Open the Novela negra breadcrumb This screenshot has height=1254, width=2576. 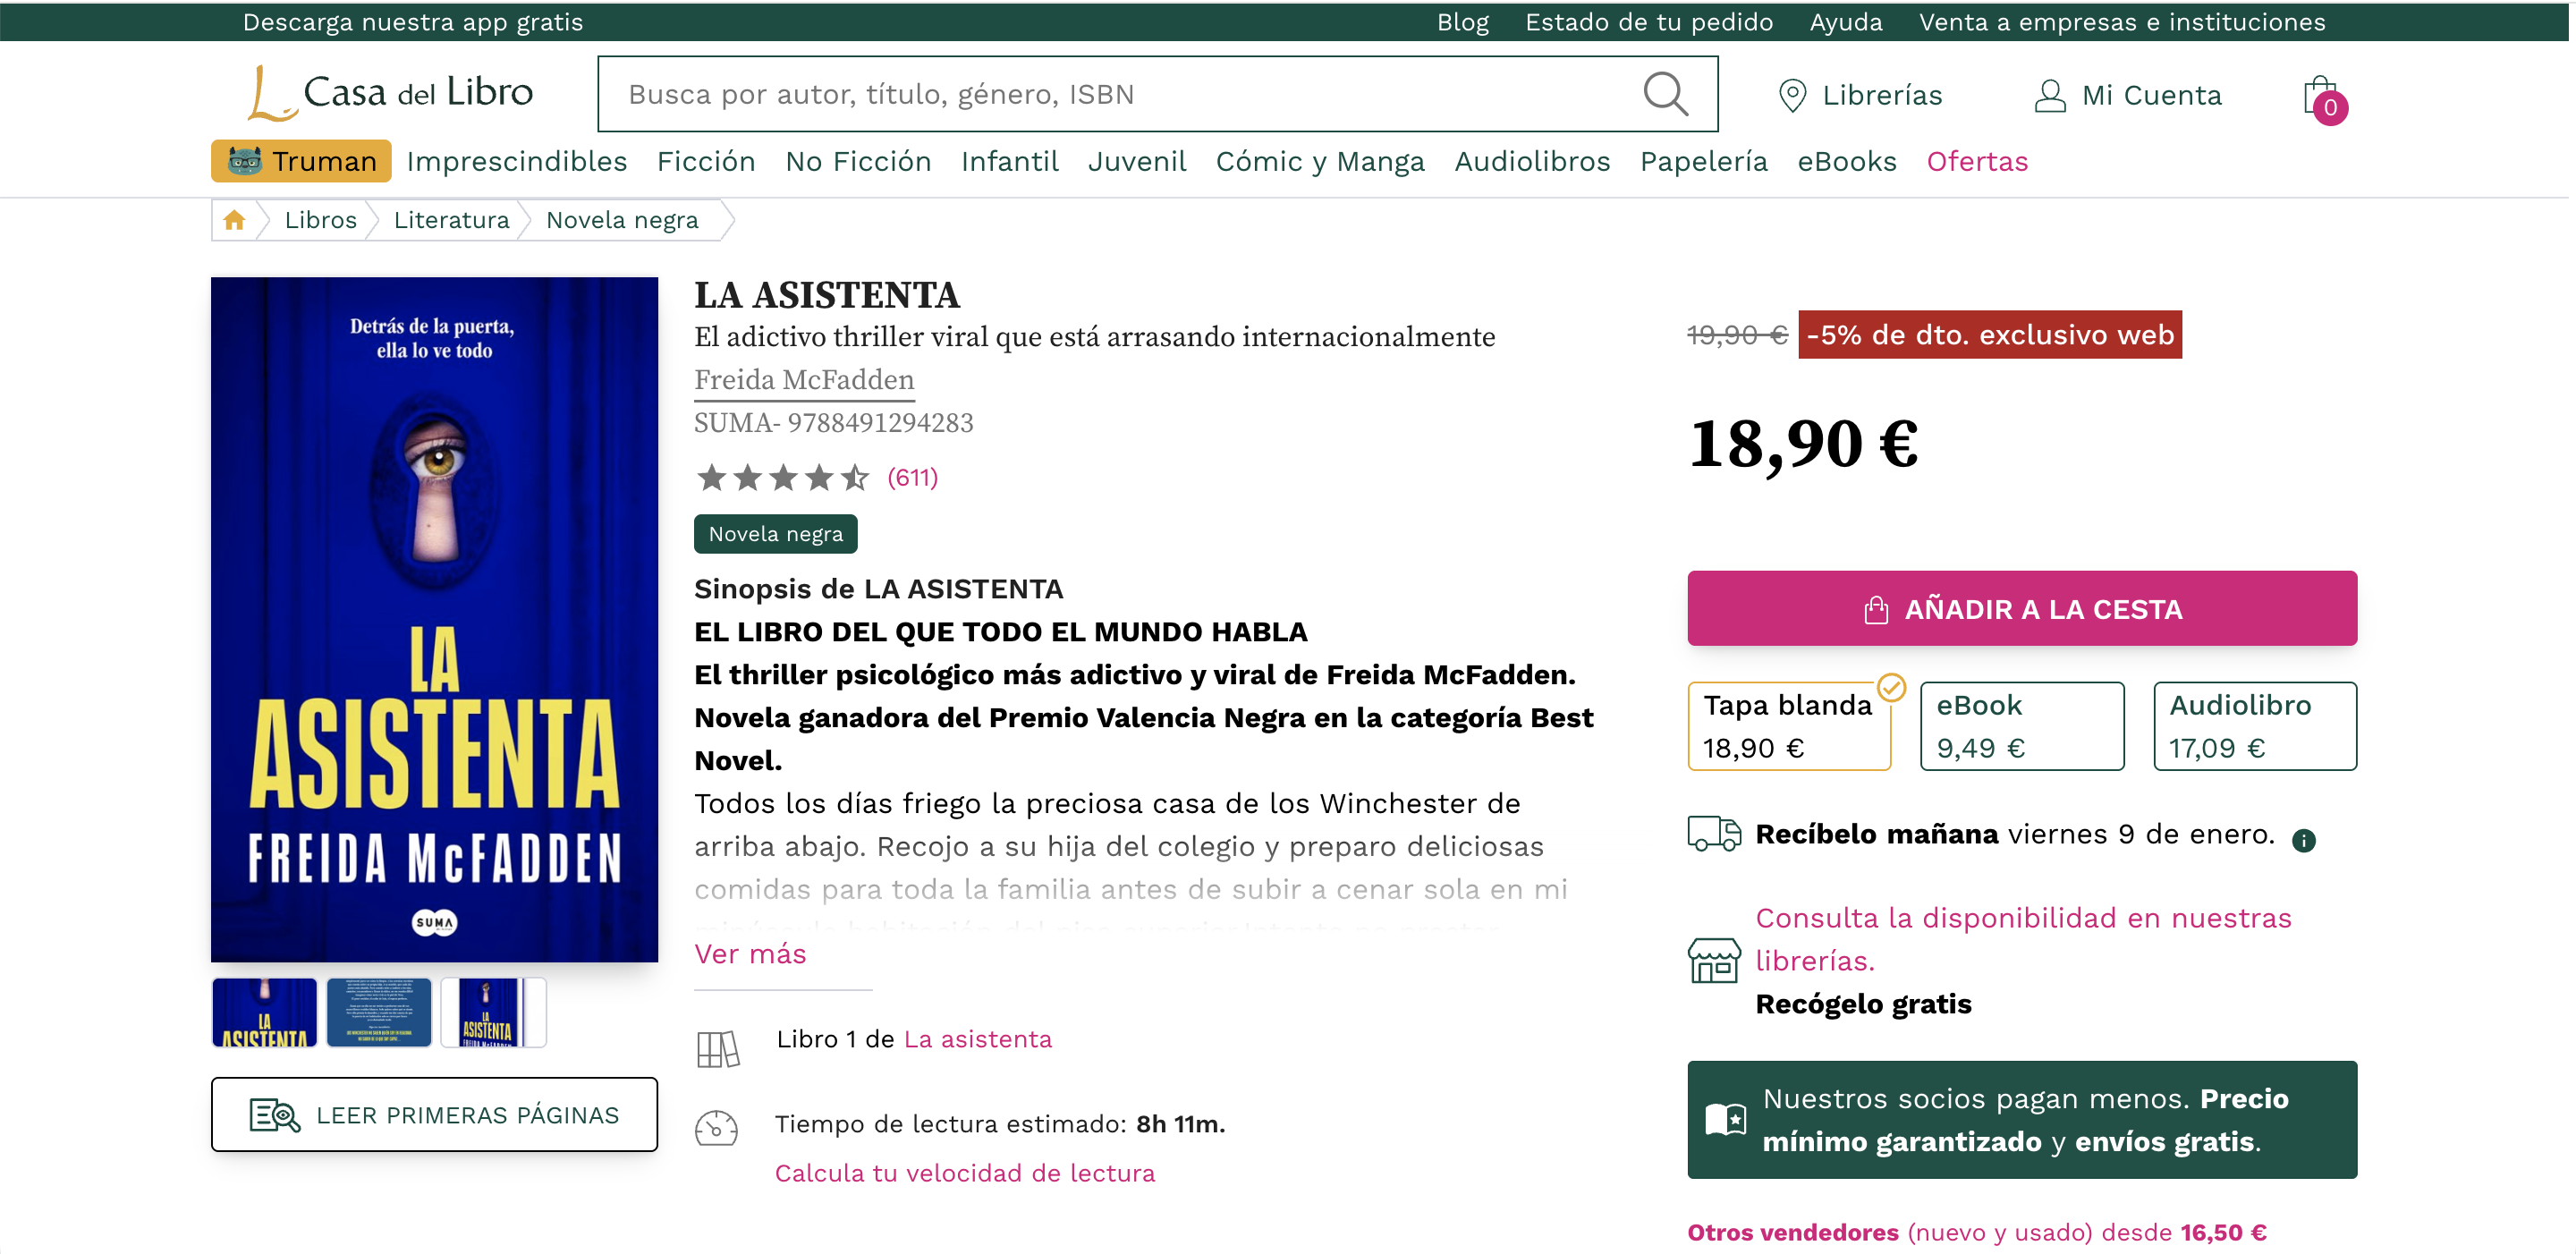622,220
